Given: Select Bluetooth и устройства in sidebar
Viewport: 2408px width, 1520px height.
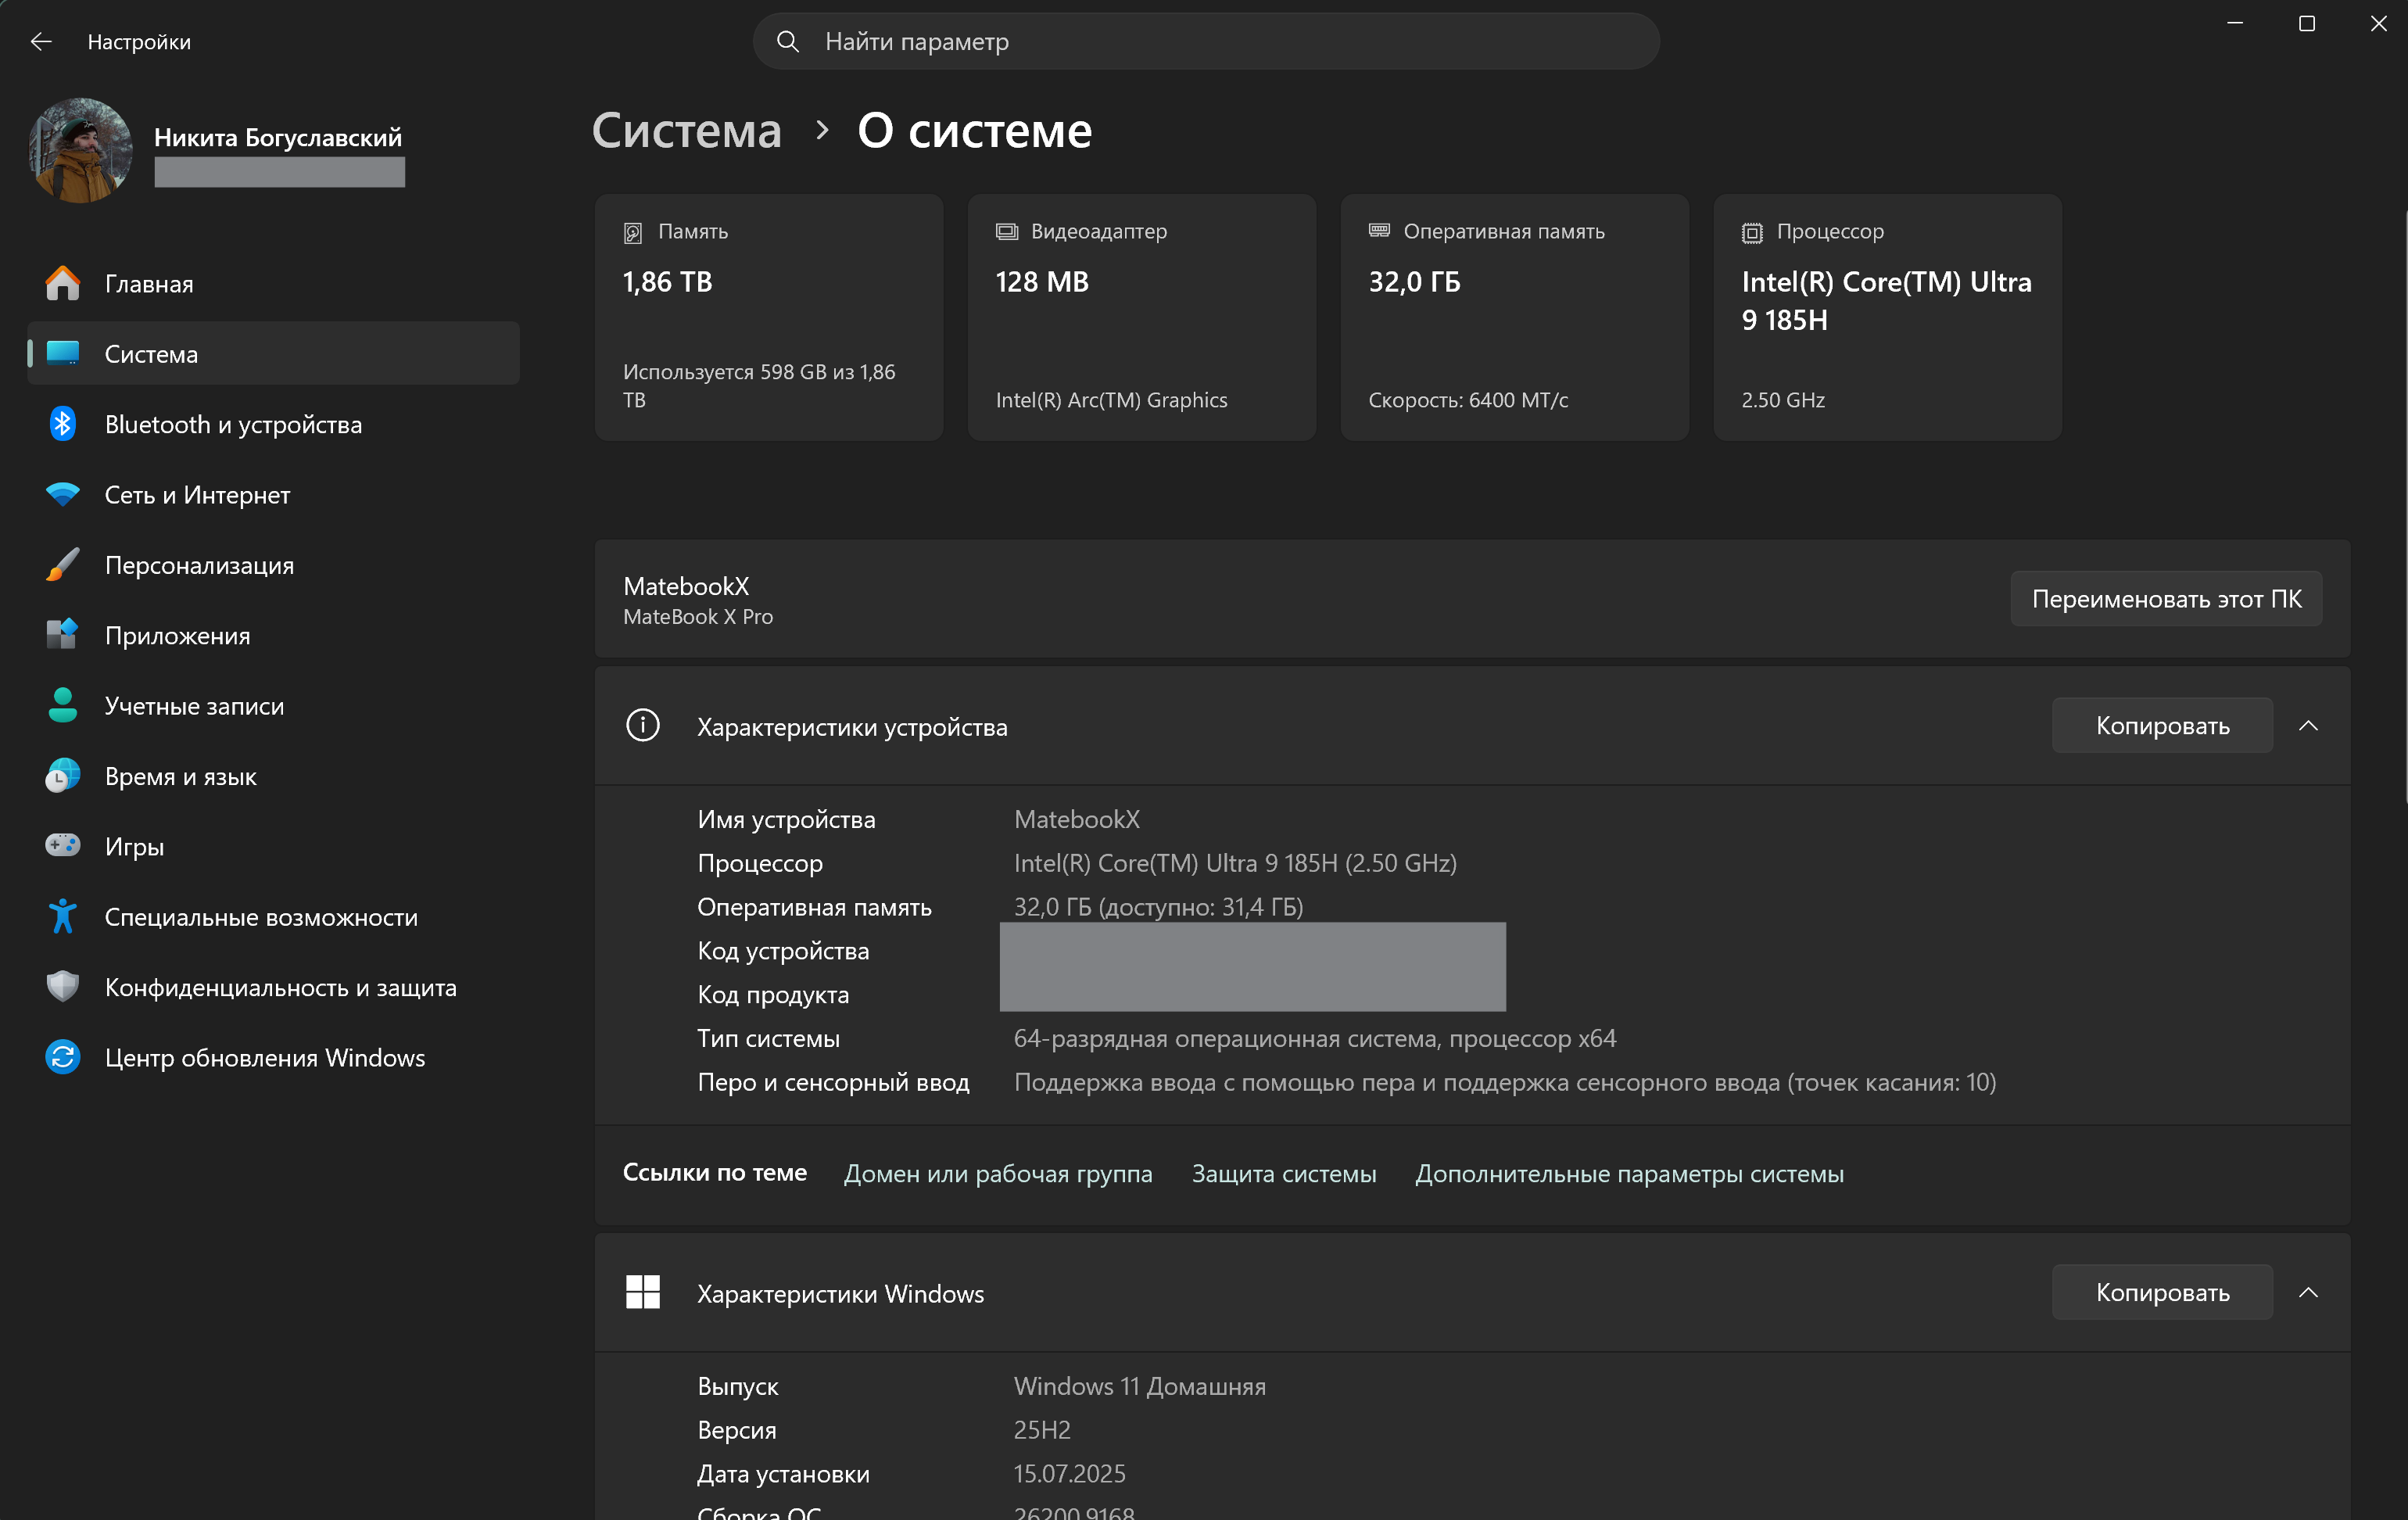Looking at the screenshot, I should tap(273, 424).
